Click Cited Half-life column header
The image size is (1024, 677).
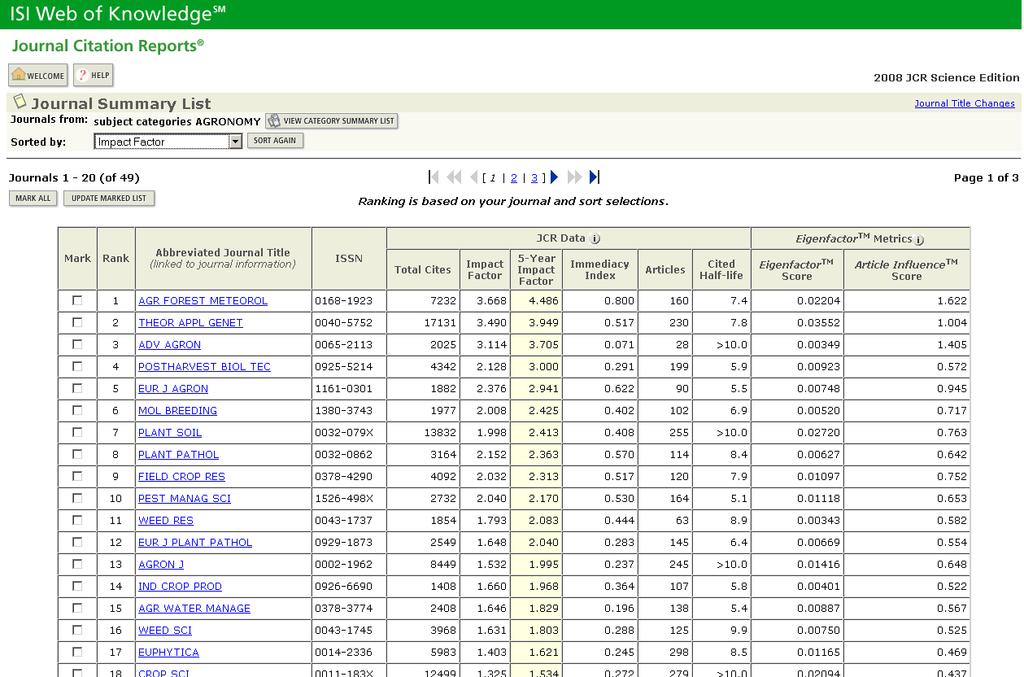pos(721,270)
